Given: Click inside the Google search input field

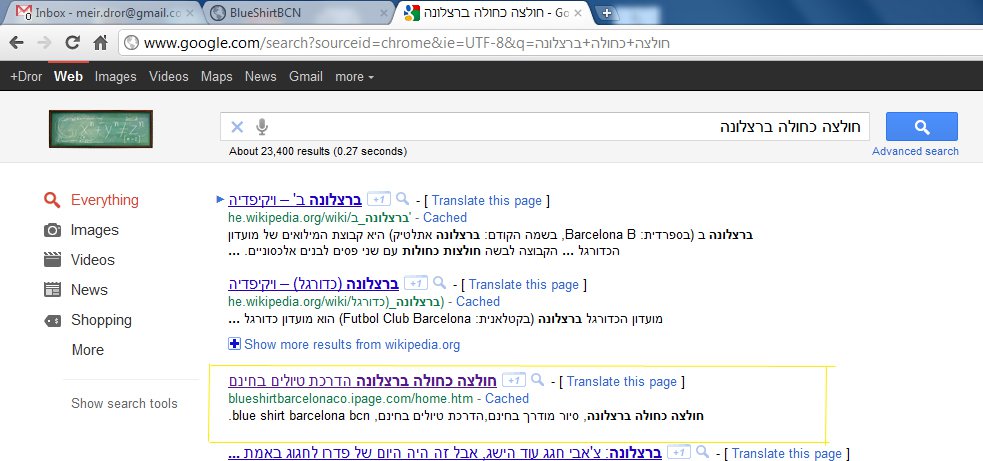Looking at the screenshot, I should click(x=544, y=127).
